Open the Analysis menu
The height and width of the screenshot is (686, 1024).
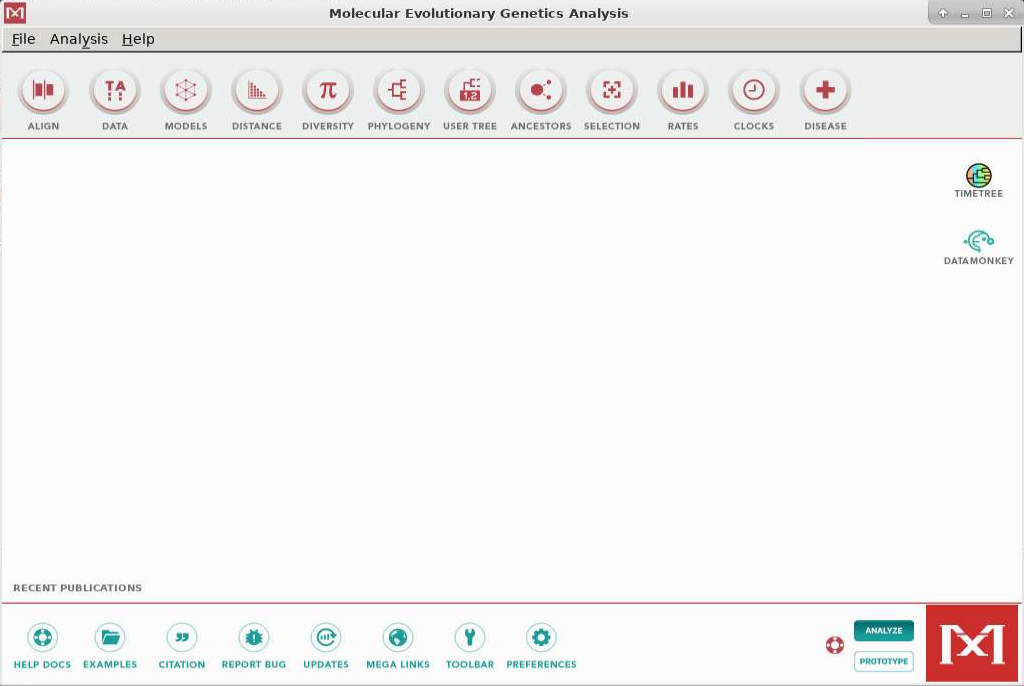pos(78,39)
